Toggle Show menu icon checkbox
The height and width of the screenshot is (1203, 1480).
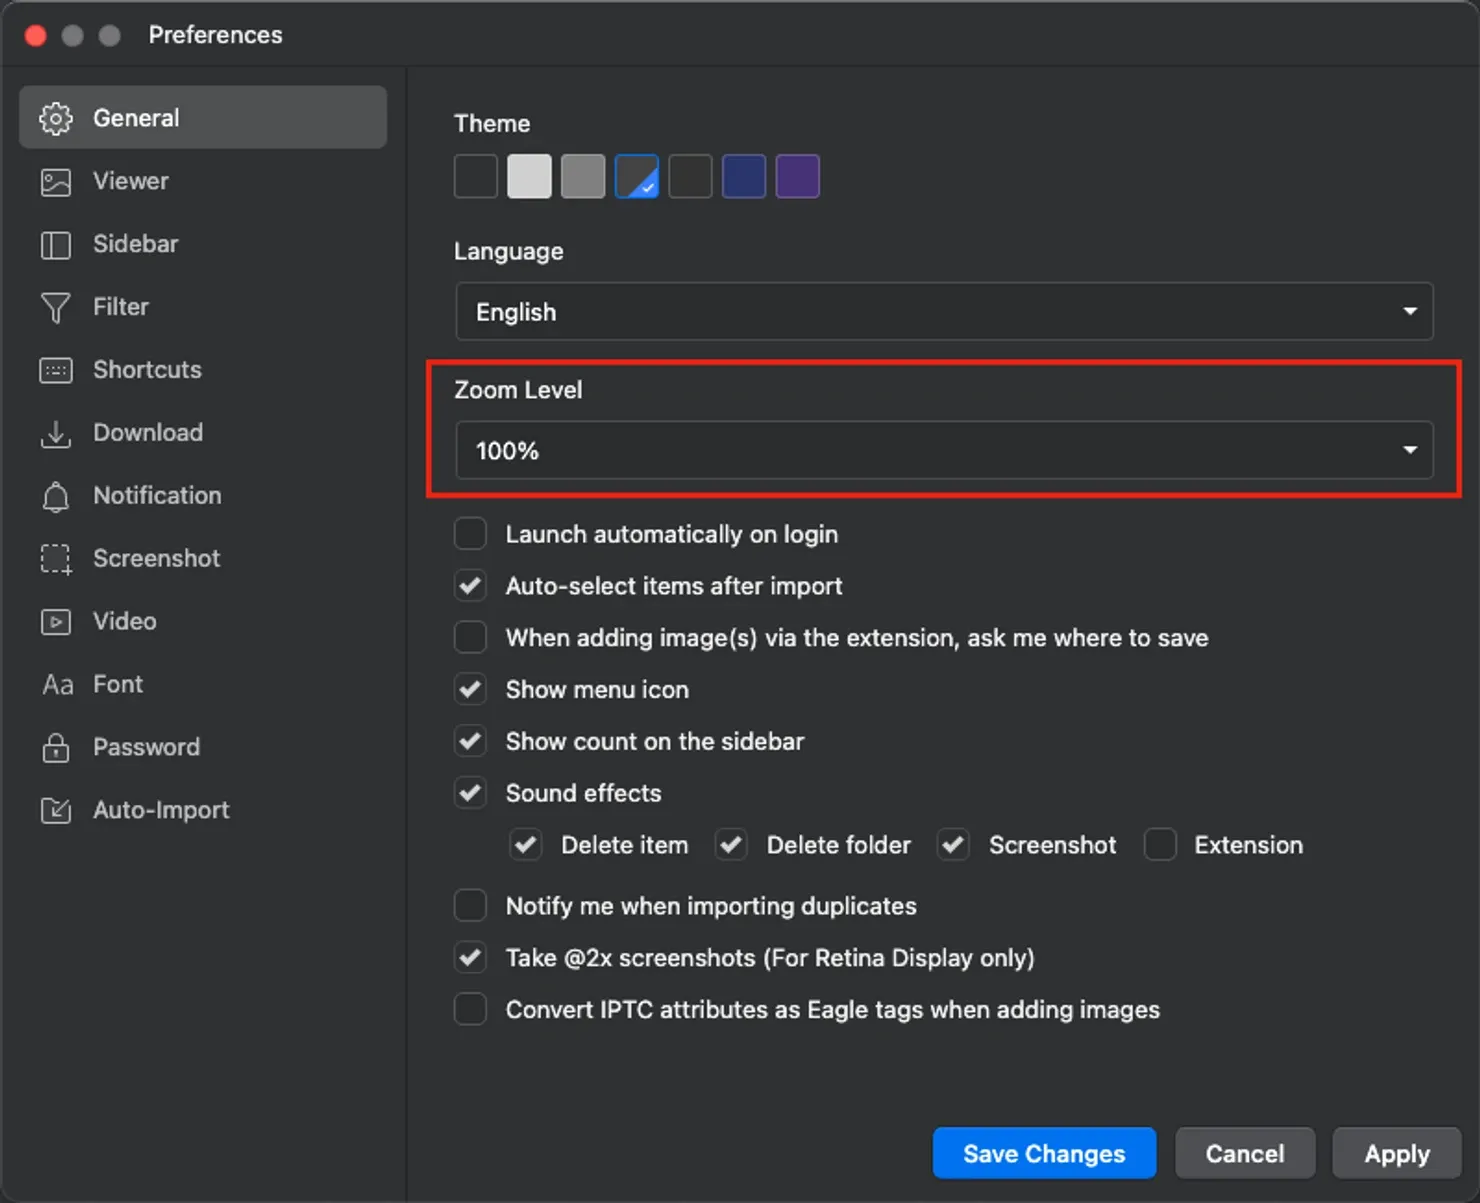(471, 690)
